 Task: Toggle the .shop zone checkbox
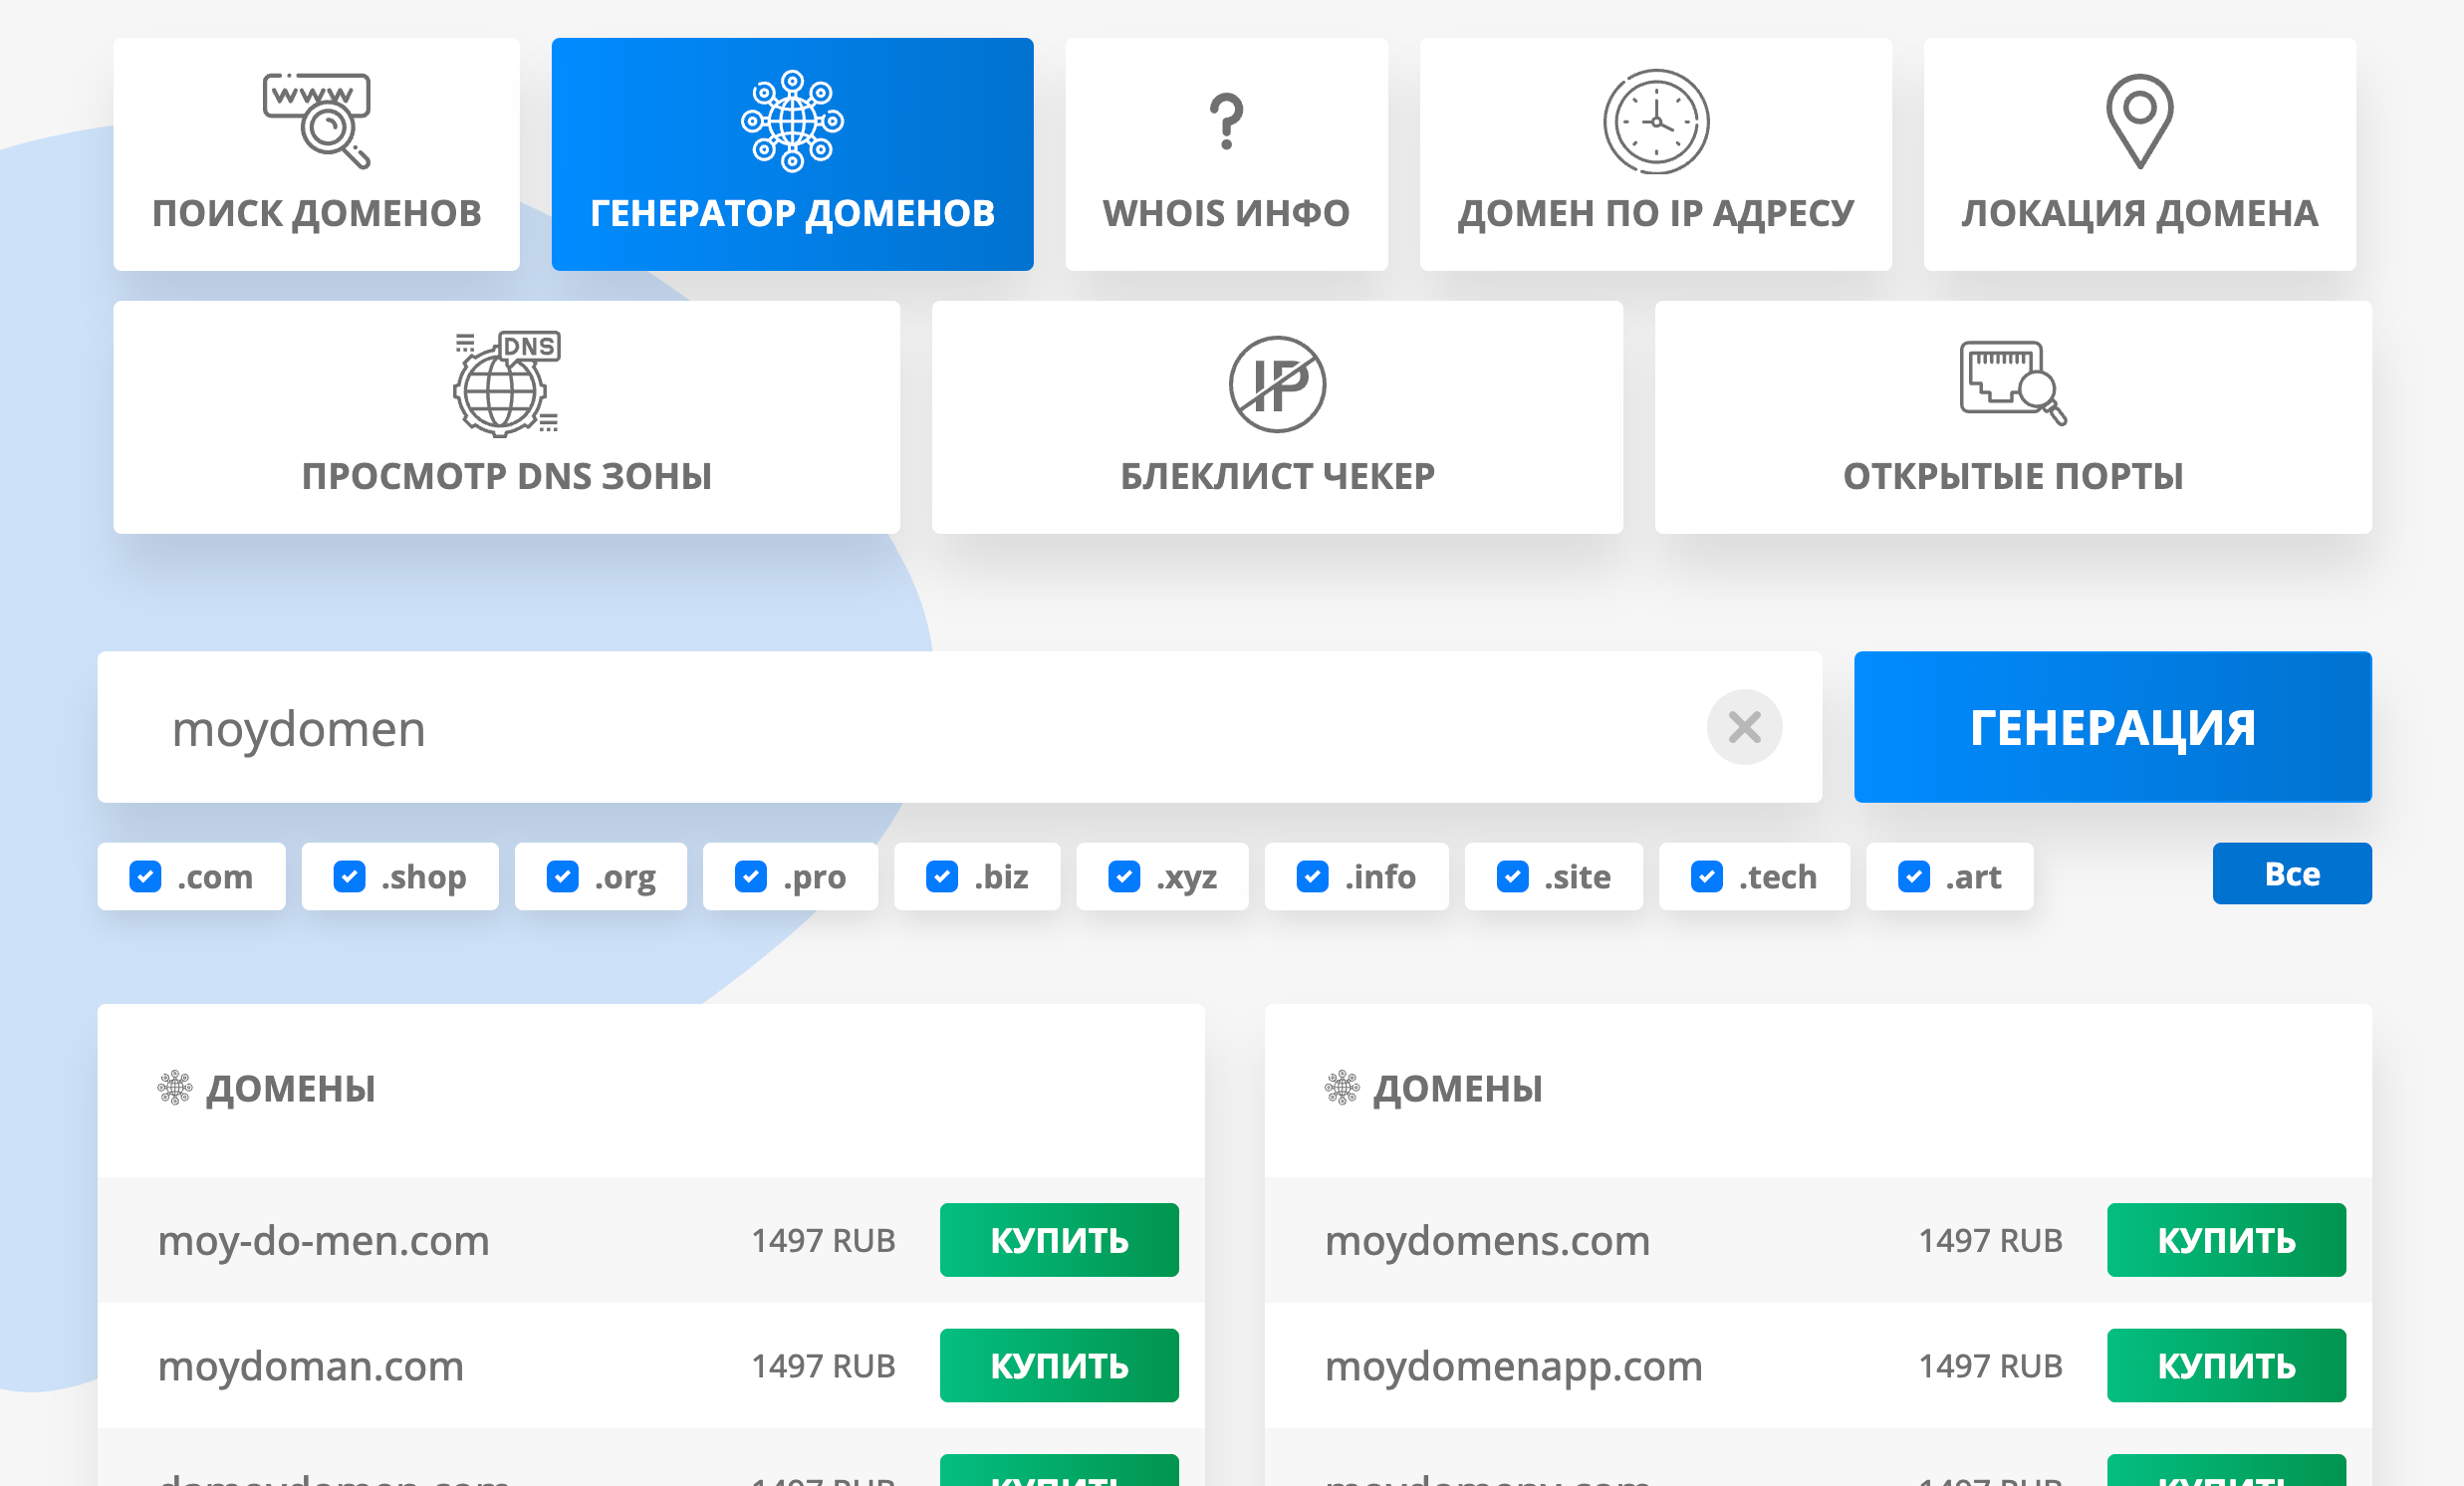(349, 877)
